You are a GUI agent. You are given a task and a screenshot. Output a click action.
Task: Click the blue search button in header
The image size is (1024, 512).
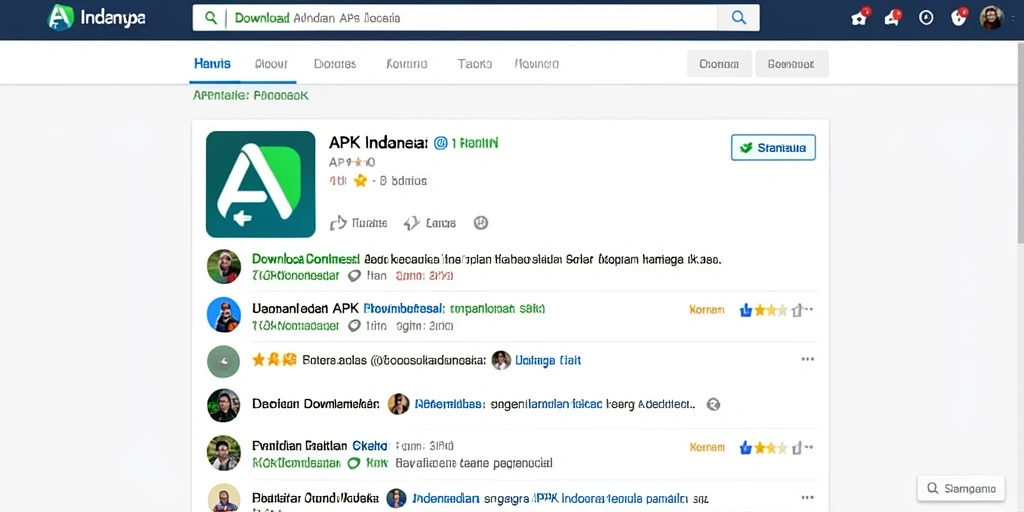tap(739, 18)
